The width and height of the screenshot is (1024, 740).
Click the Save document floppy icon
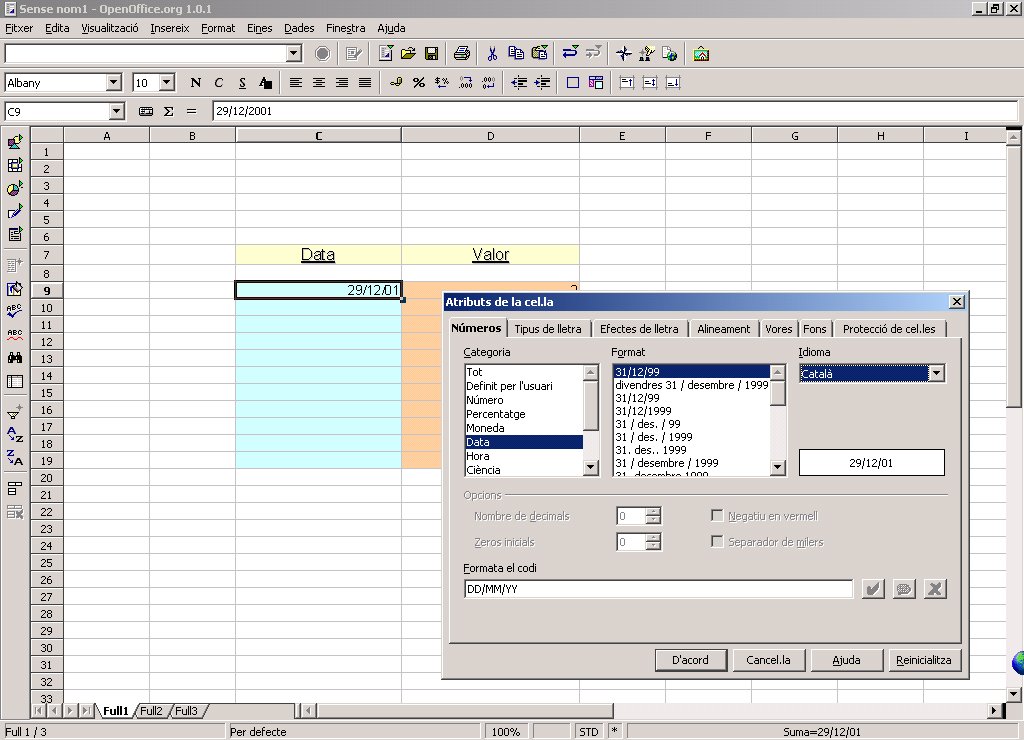(431, 53)
